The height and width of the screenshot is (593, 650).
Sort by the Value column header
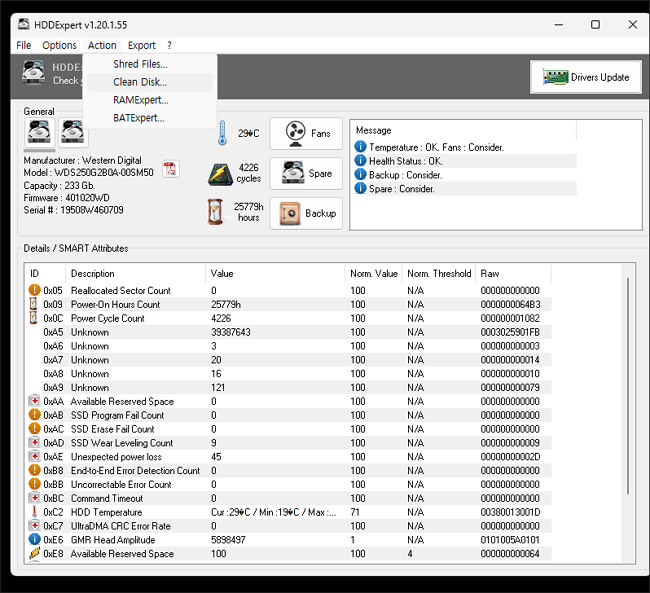[x=275, y=274]
